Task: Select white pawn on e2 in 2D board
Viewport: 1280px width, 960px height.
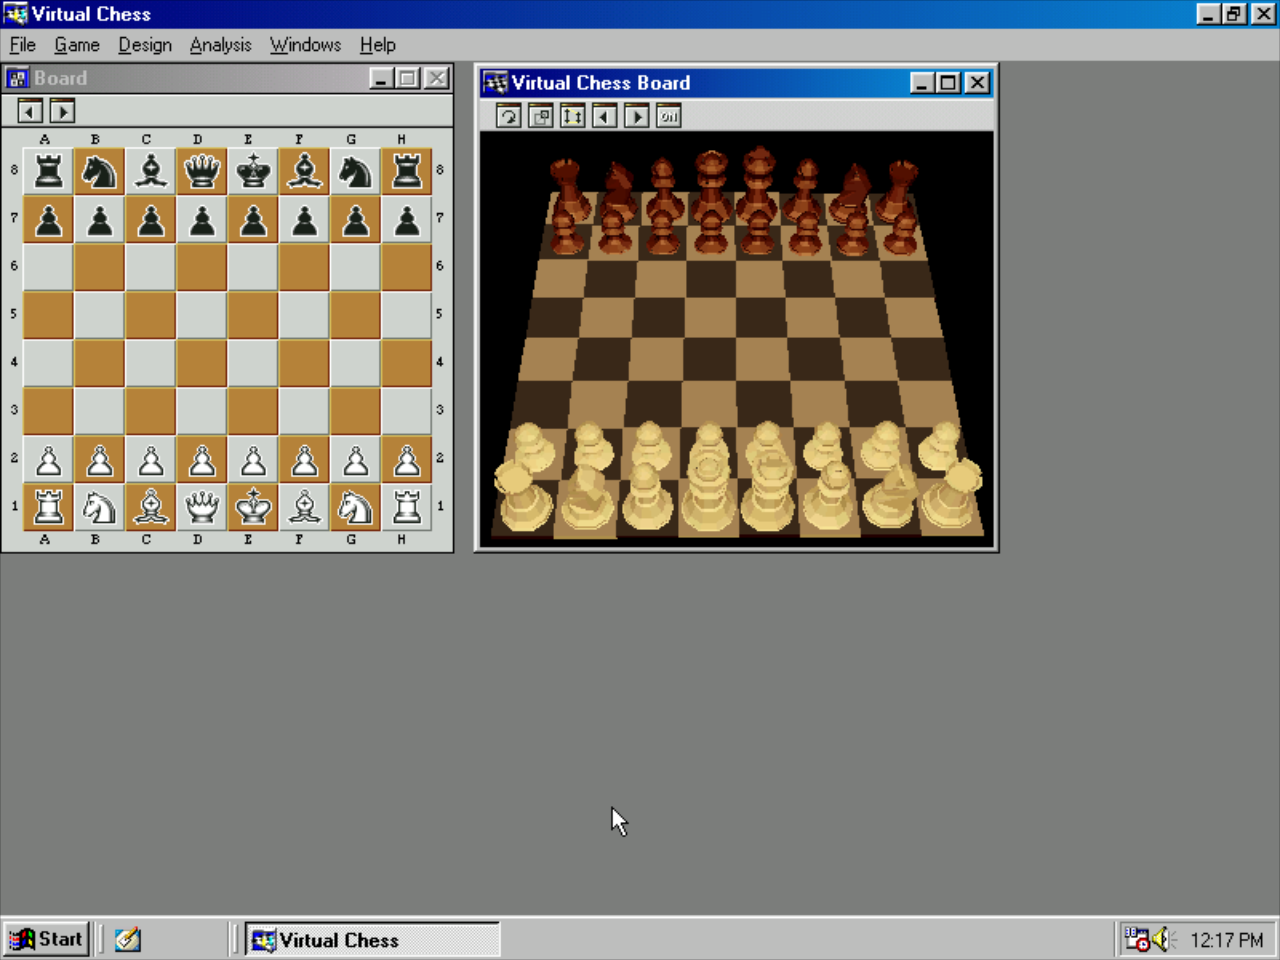Action: [253, 459]
